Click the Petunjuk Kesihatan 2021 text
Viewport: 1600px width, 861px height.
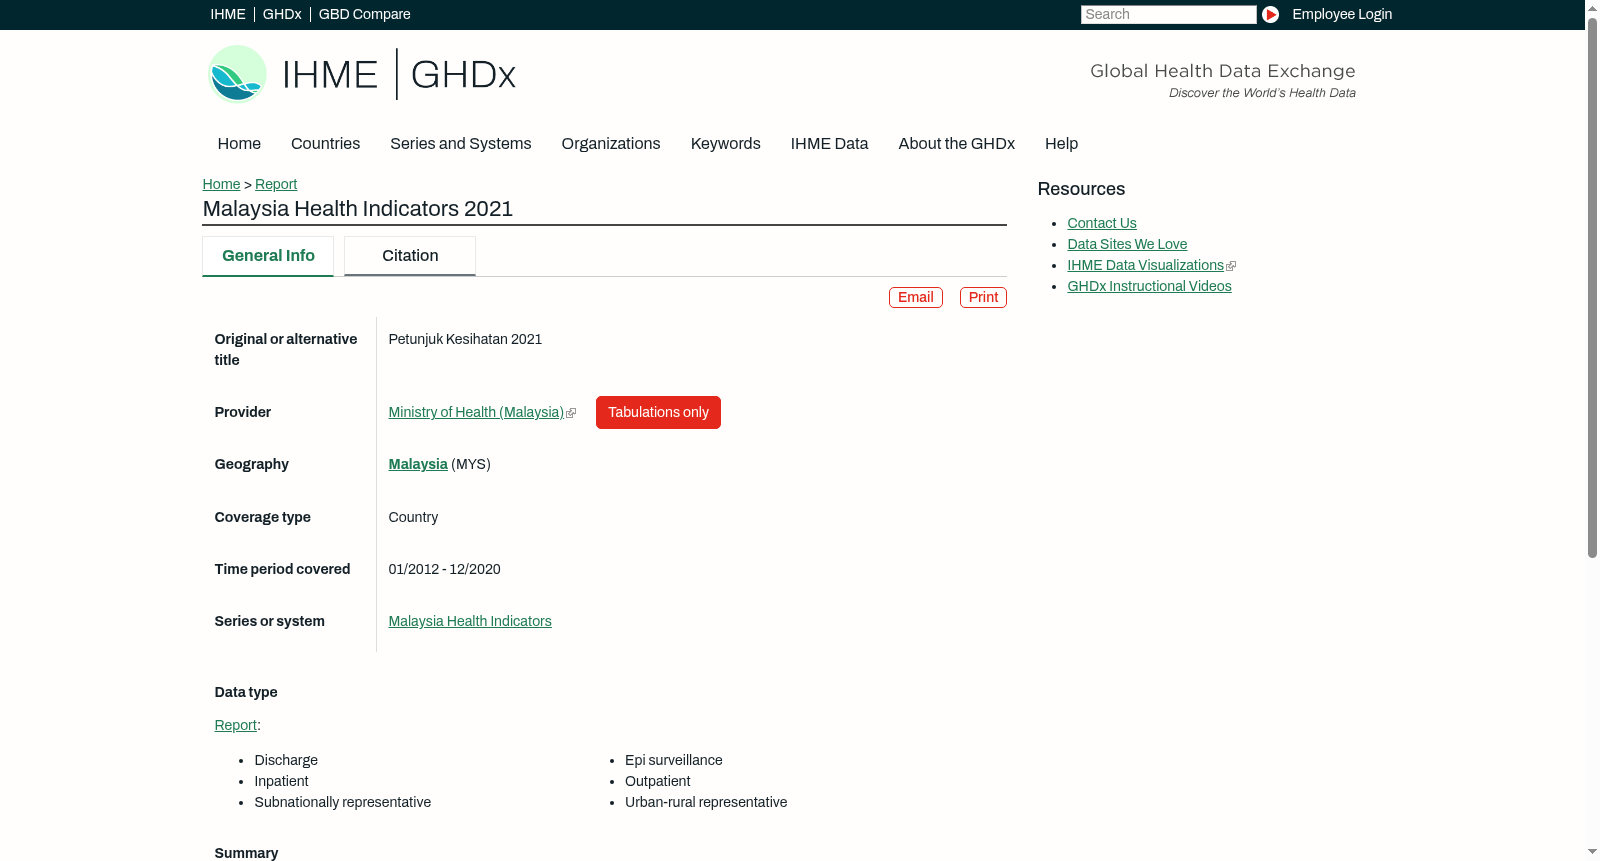pyautogui.click(x=465, y=339)
